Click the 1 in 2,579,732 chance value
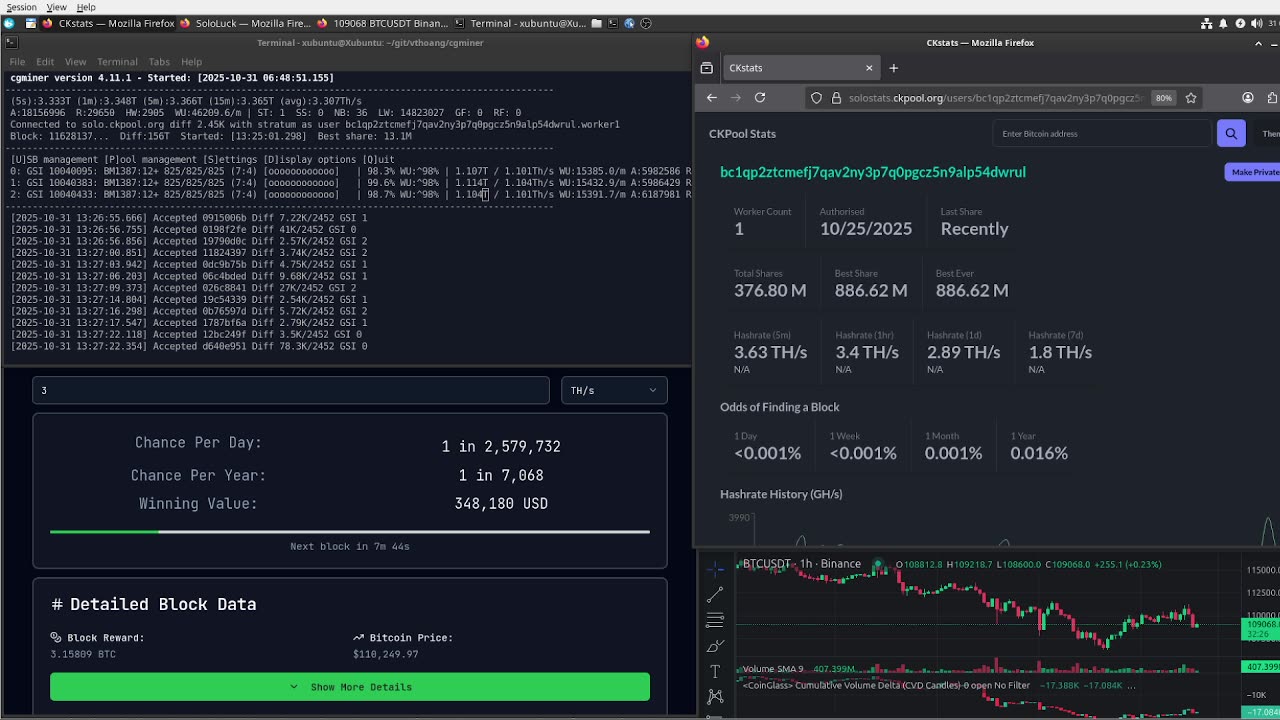 (x=501, y=446)
